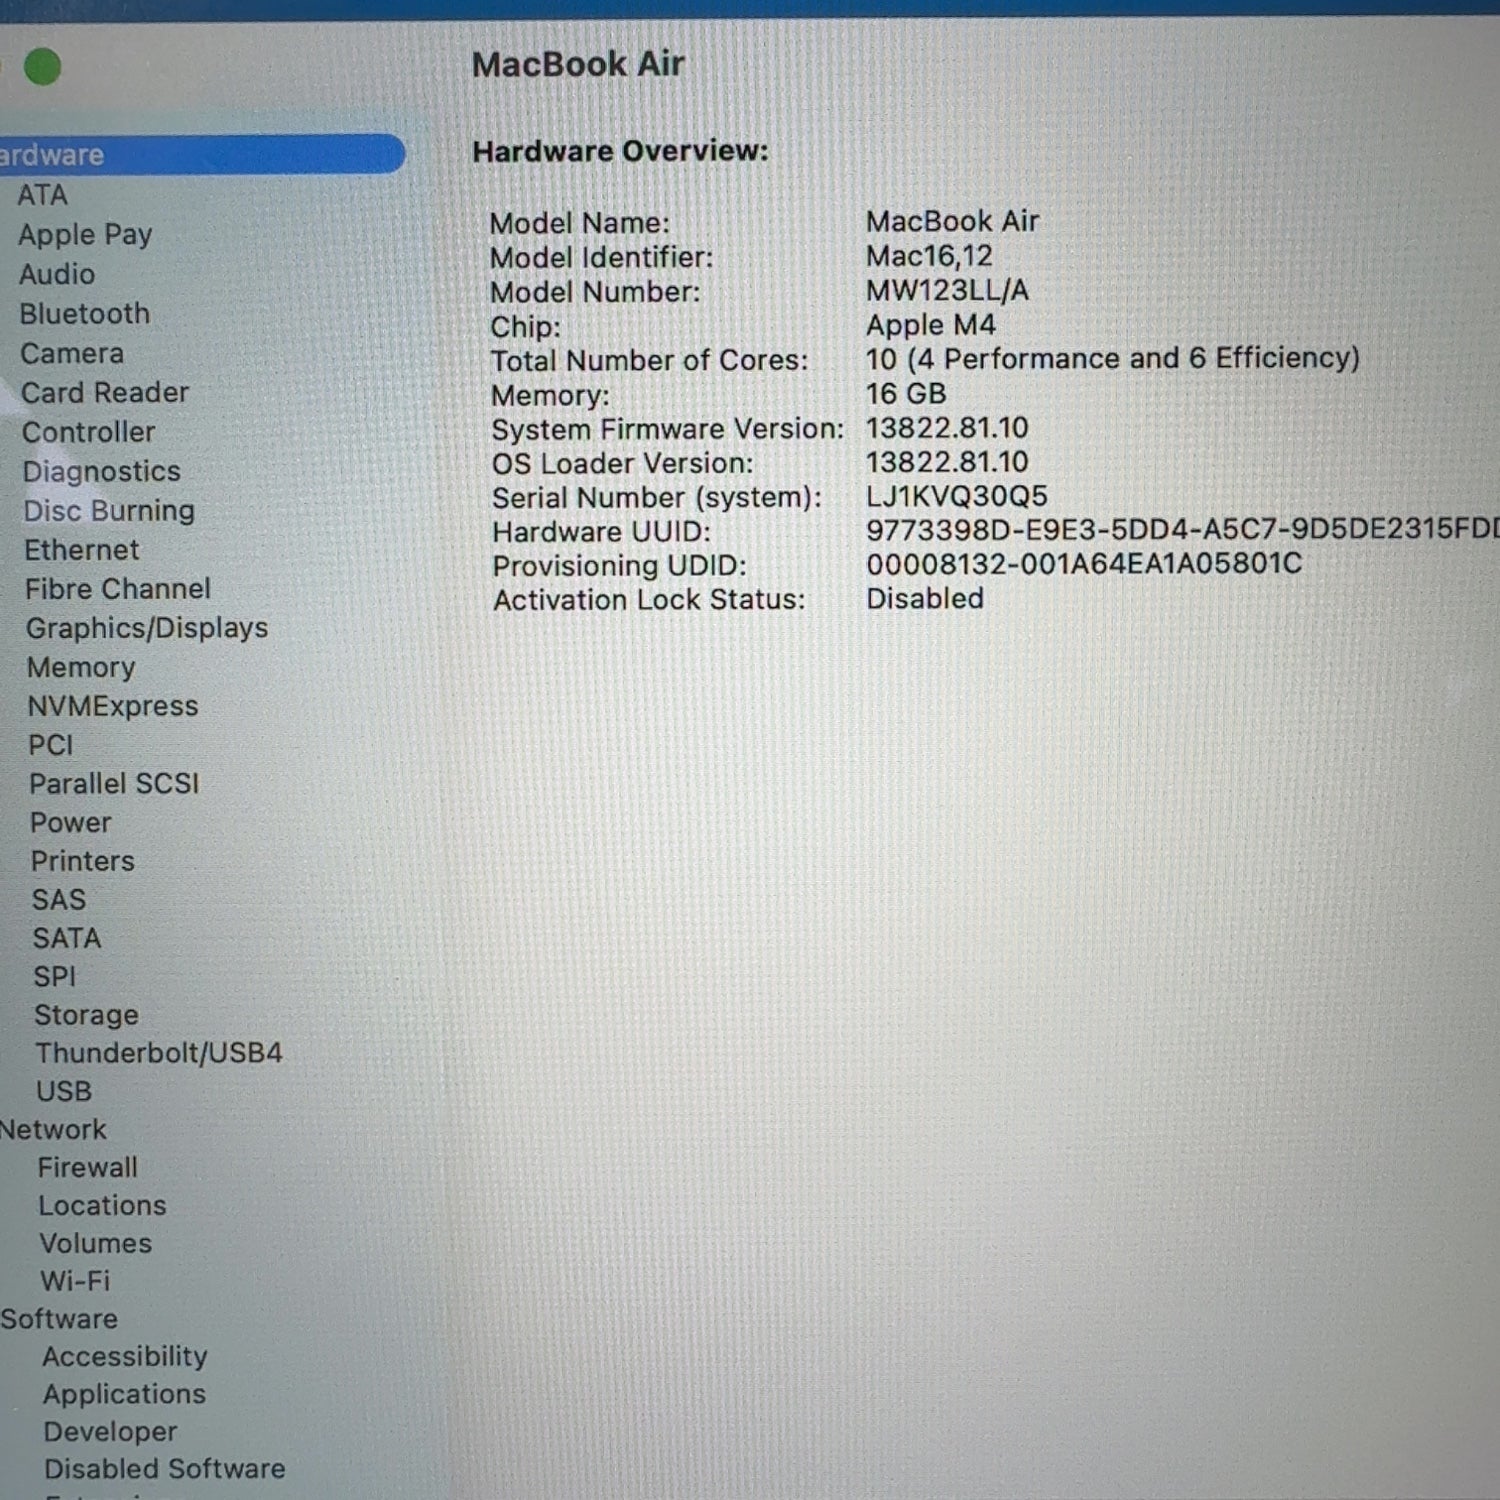Click the Hardware UUID value
The image size is (1500, 1500).
pyautogui.click(x=1183, y=529)
